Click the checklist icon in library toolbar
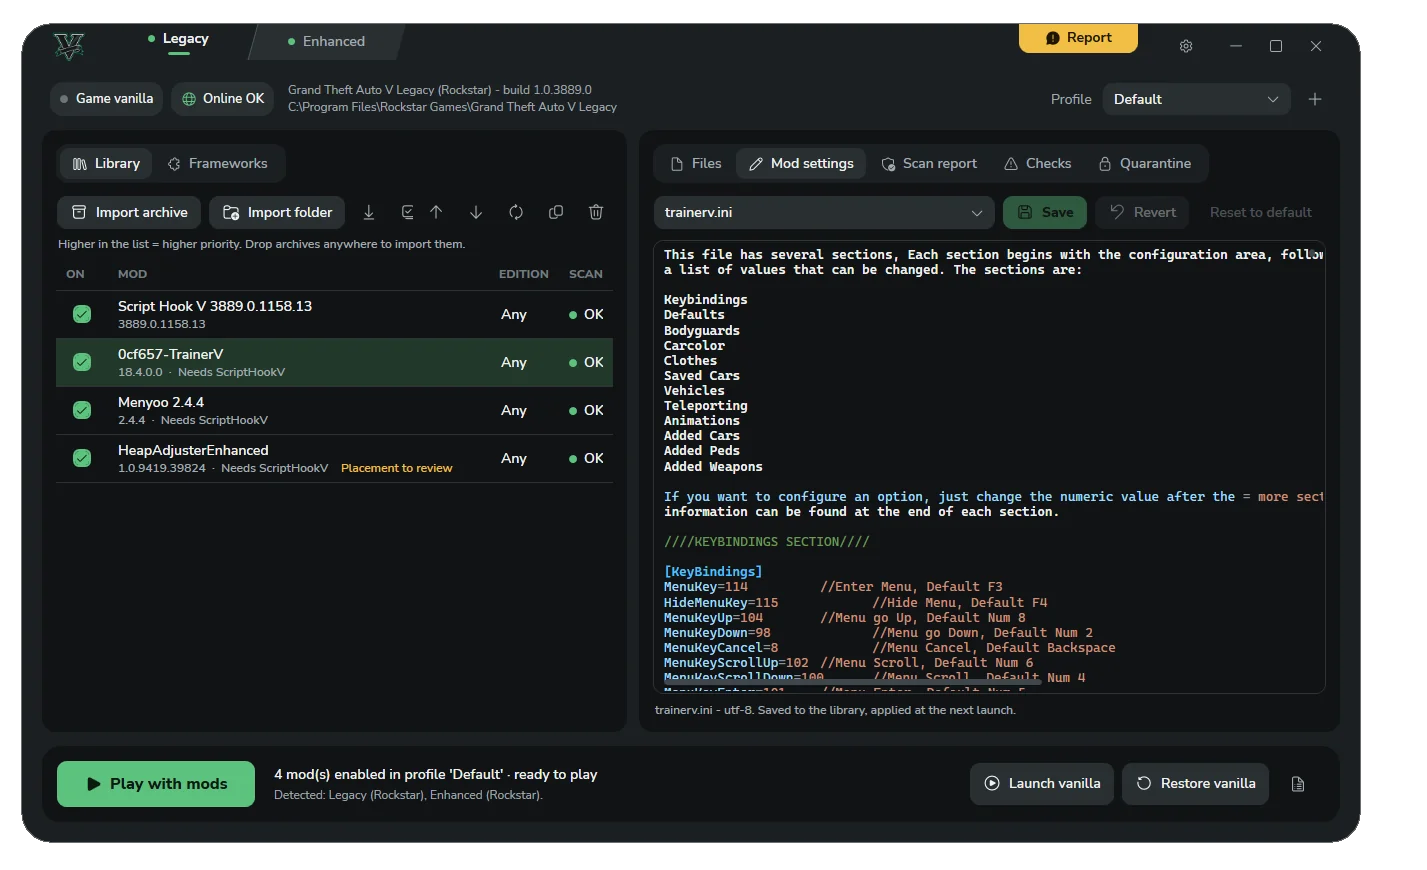1427x870 pixels. click(407, 212)
